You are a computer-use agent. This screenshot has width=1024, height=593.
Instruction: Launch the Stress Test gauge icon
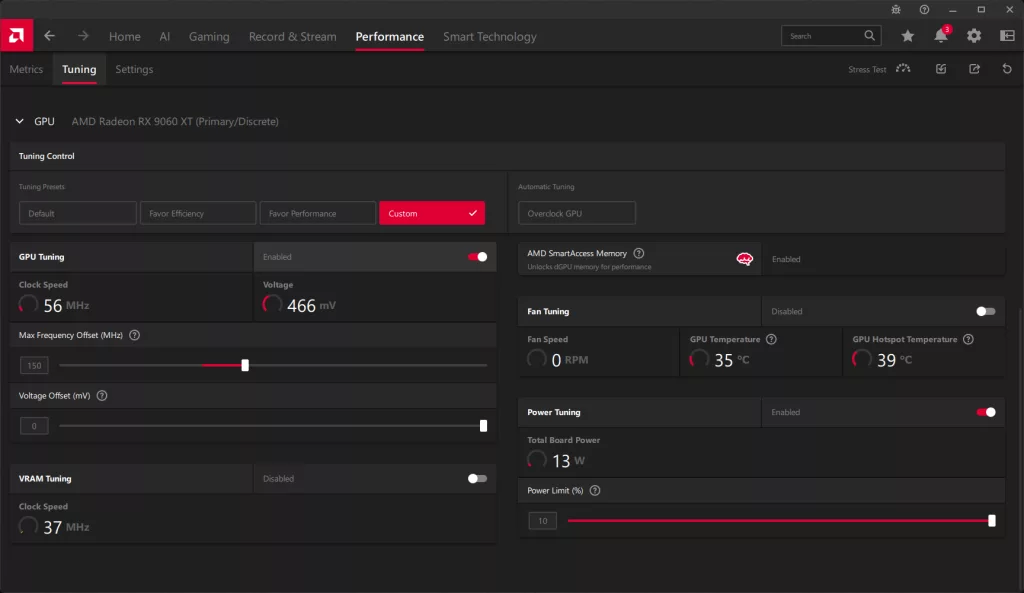(903, 69)
